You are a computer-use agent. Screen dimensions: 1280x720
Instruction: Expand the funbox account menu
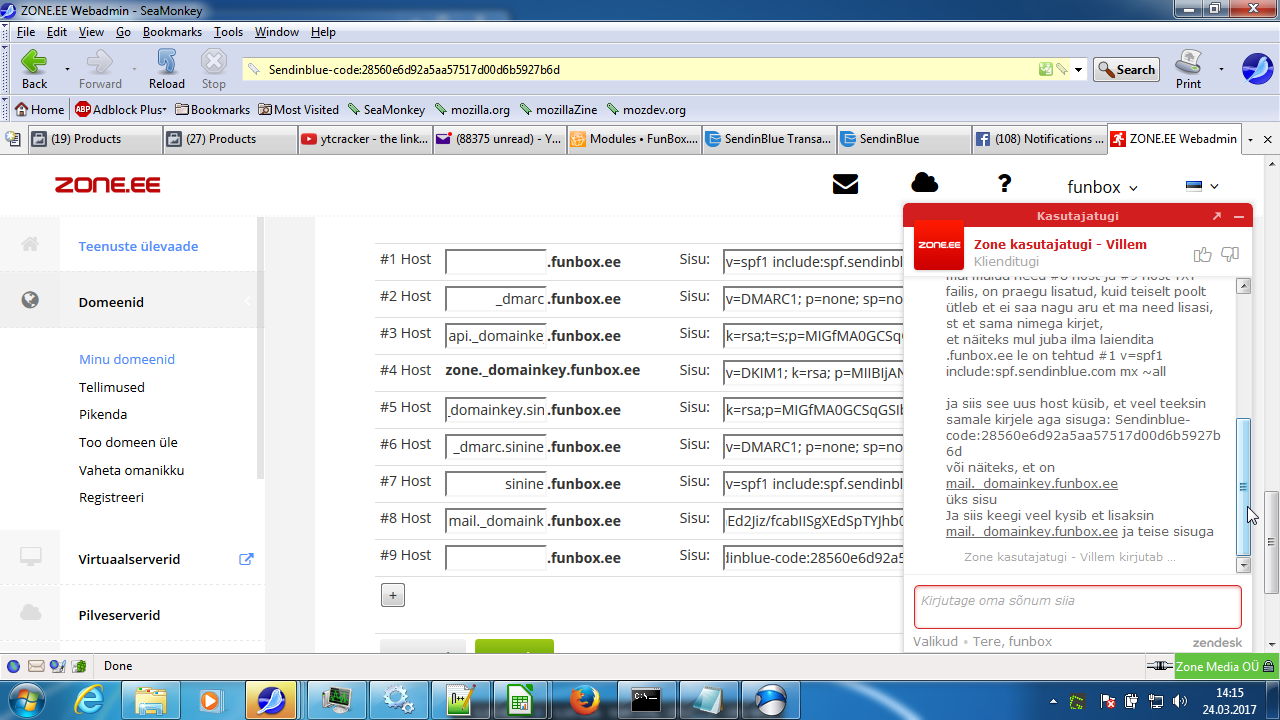click(x=1103, y=187)
